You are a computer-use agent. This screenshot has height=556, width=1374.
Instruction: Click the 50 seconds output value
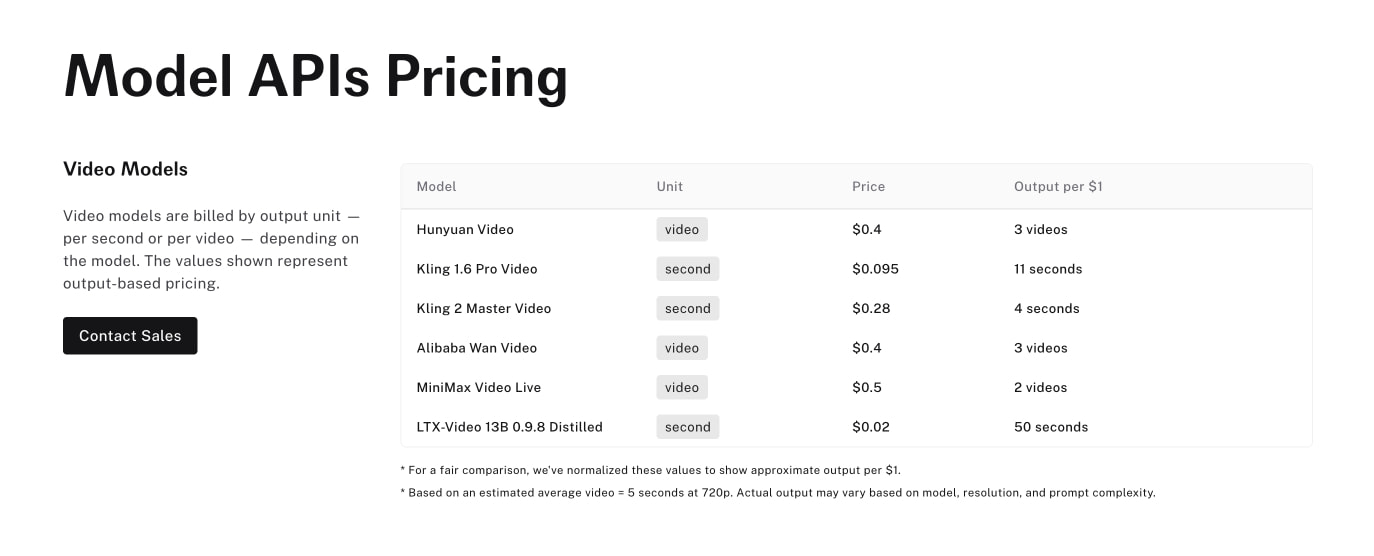click(x=1051, y=427)
